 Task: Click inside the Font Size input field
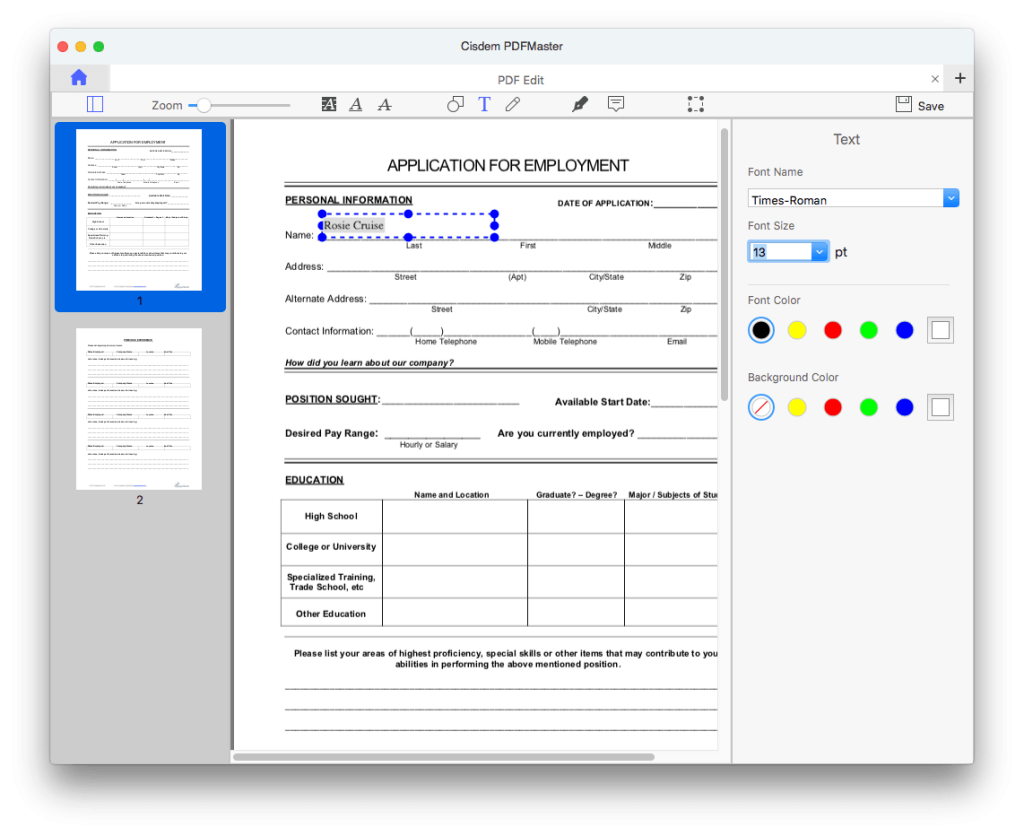point(780,251)
